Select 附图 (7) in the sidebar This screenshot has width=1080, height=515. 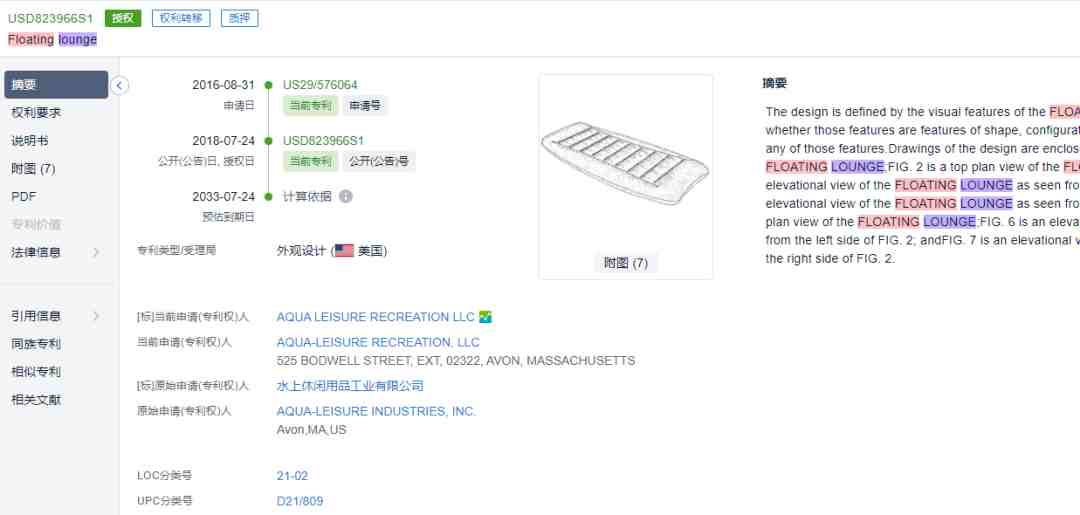point(33,169)
